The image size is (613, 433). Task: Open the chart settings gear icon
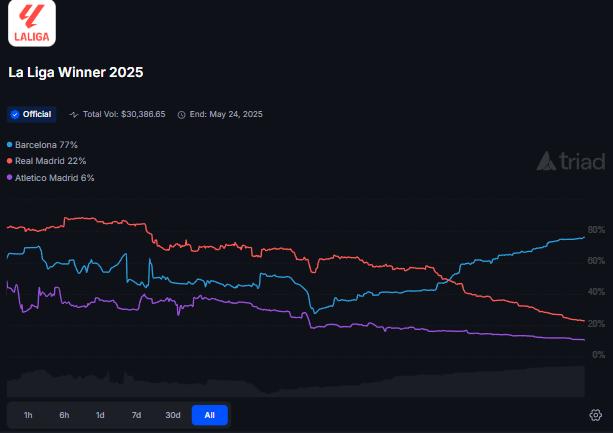pos(595,415)
